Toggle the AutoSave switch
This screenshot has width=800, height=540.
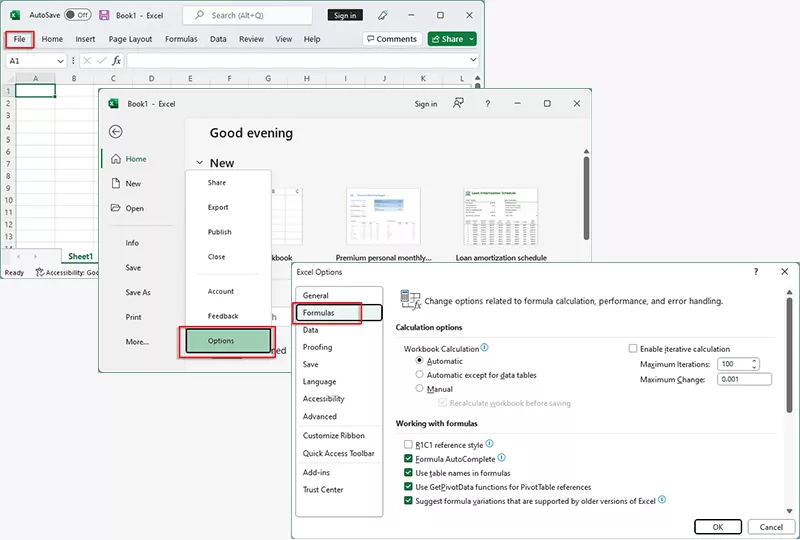tap(78, 15)
